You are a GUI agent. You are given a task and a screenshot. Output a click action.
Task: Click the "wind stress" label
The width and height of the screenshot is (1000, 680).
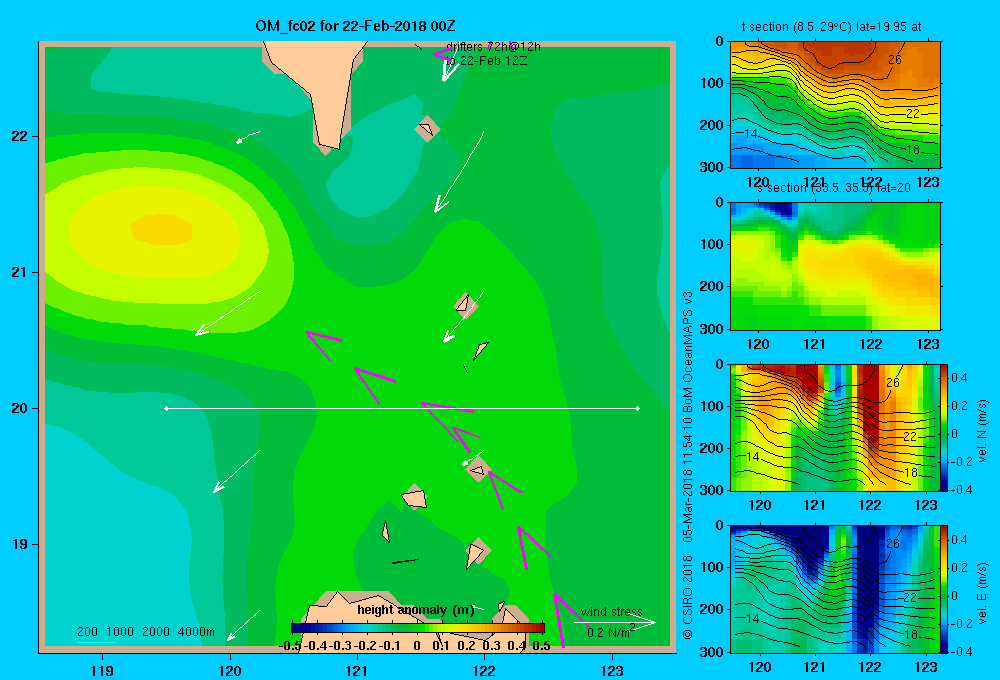click(x=611, y=612)
